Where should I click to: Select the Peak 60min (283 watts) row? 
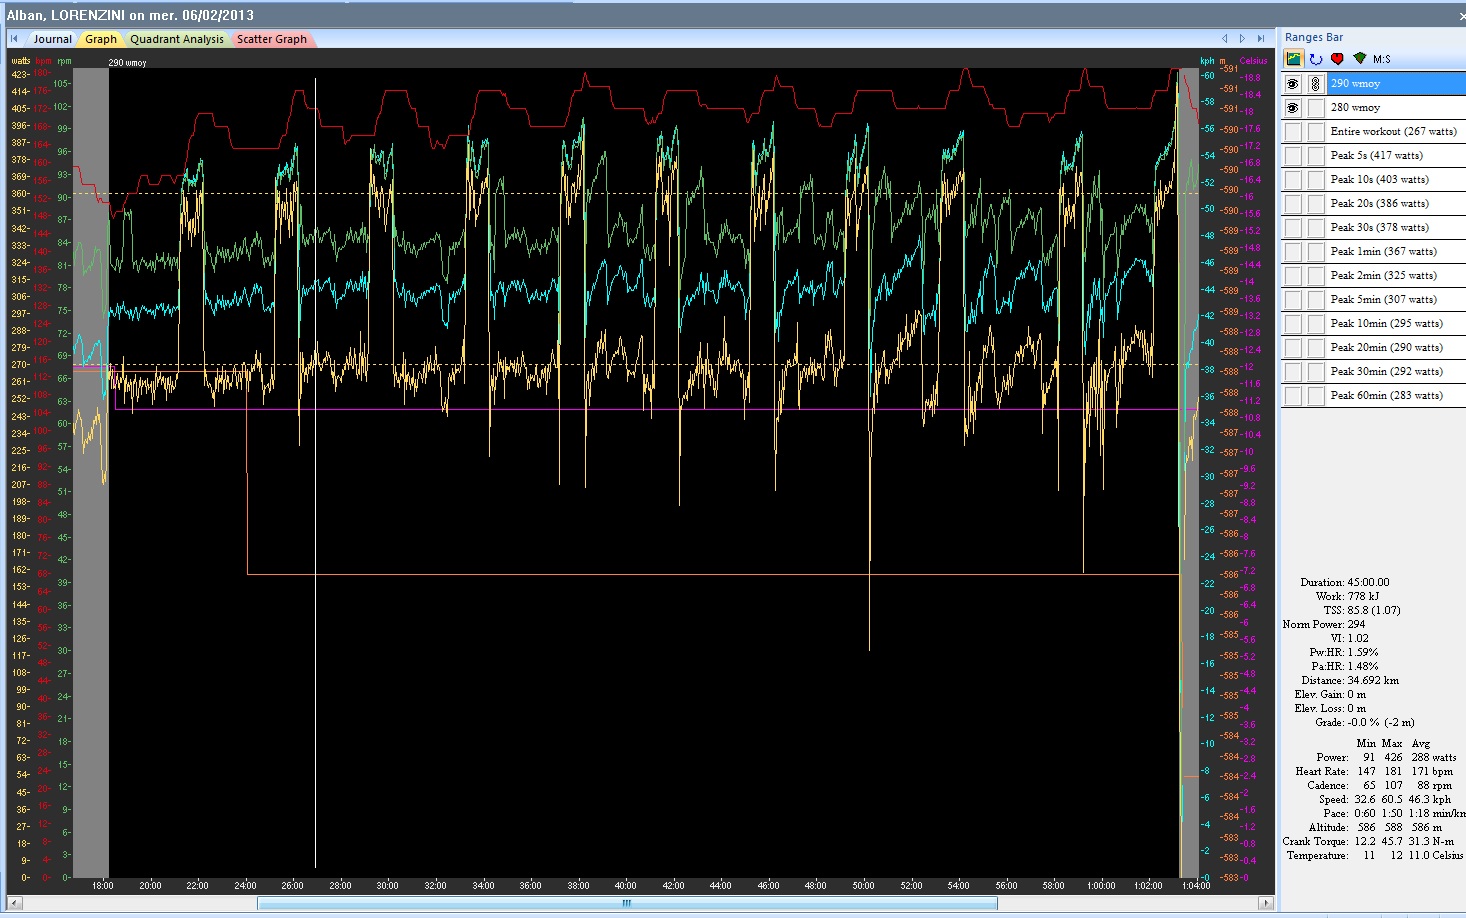pos(1396,396)
